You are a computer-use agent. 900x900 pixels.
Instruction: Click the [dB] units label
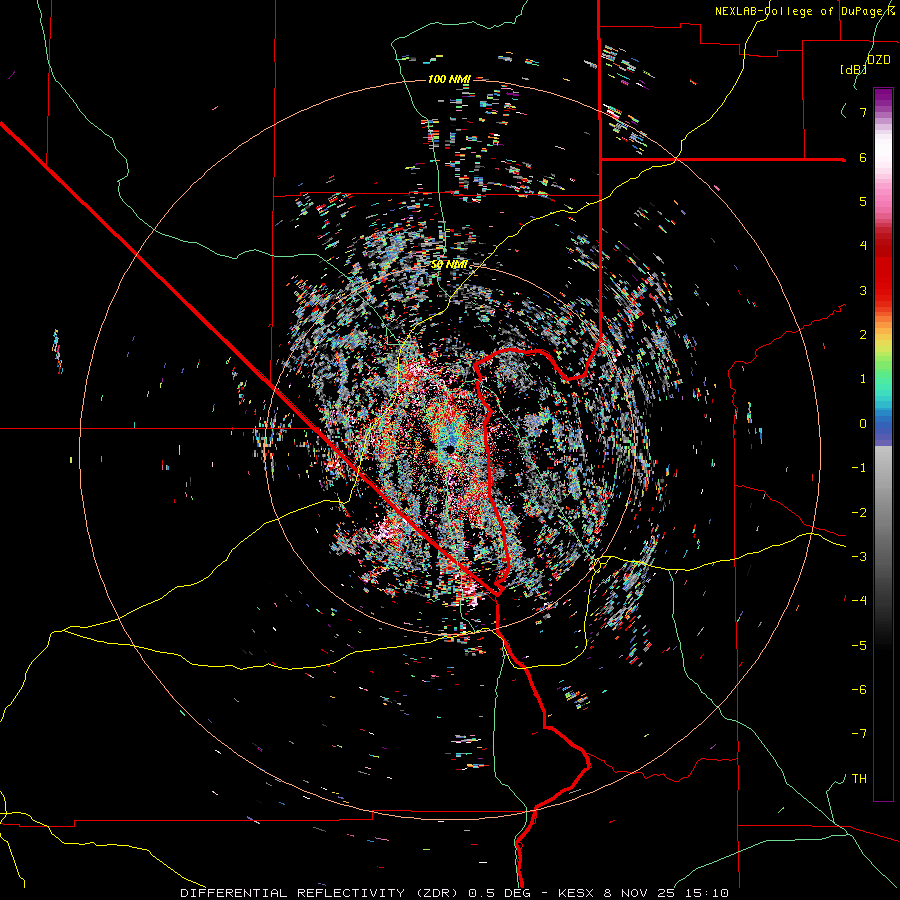pyautogui.click(x=853, y=69)
